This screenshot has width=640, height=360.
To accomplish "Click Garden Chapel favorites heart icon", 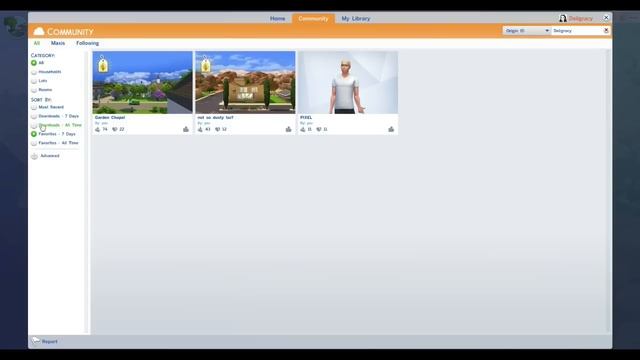I will [115, 129].
